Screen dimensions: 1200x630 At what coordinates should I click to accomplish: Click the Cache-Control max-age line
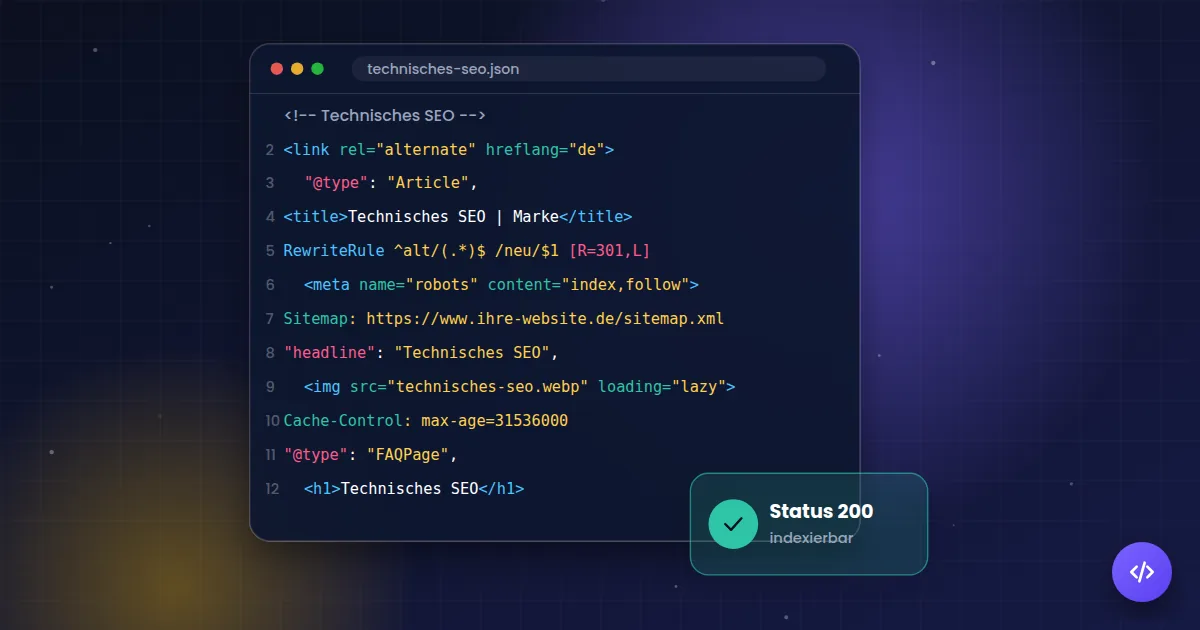point(426,421)
